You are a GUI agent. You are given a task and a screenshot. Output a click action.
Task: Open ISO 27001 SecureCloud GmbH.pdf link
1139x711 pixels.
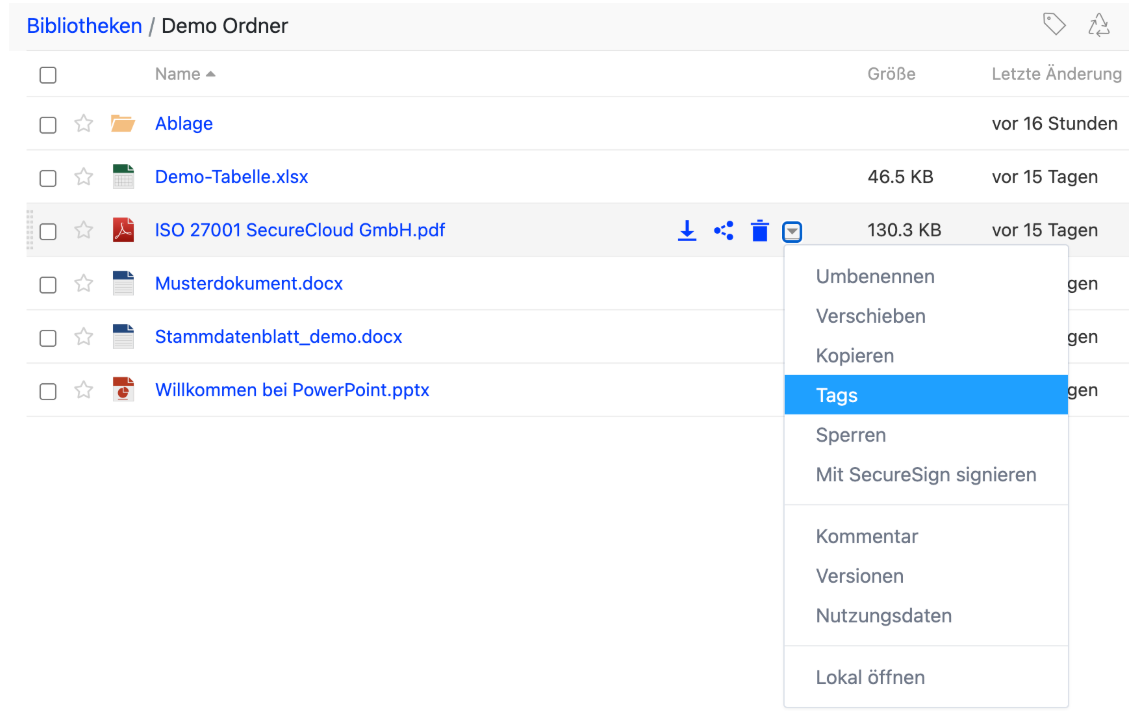300,230
